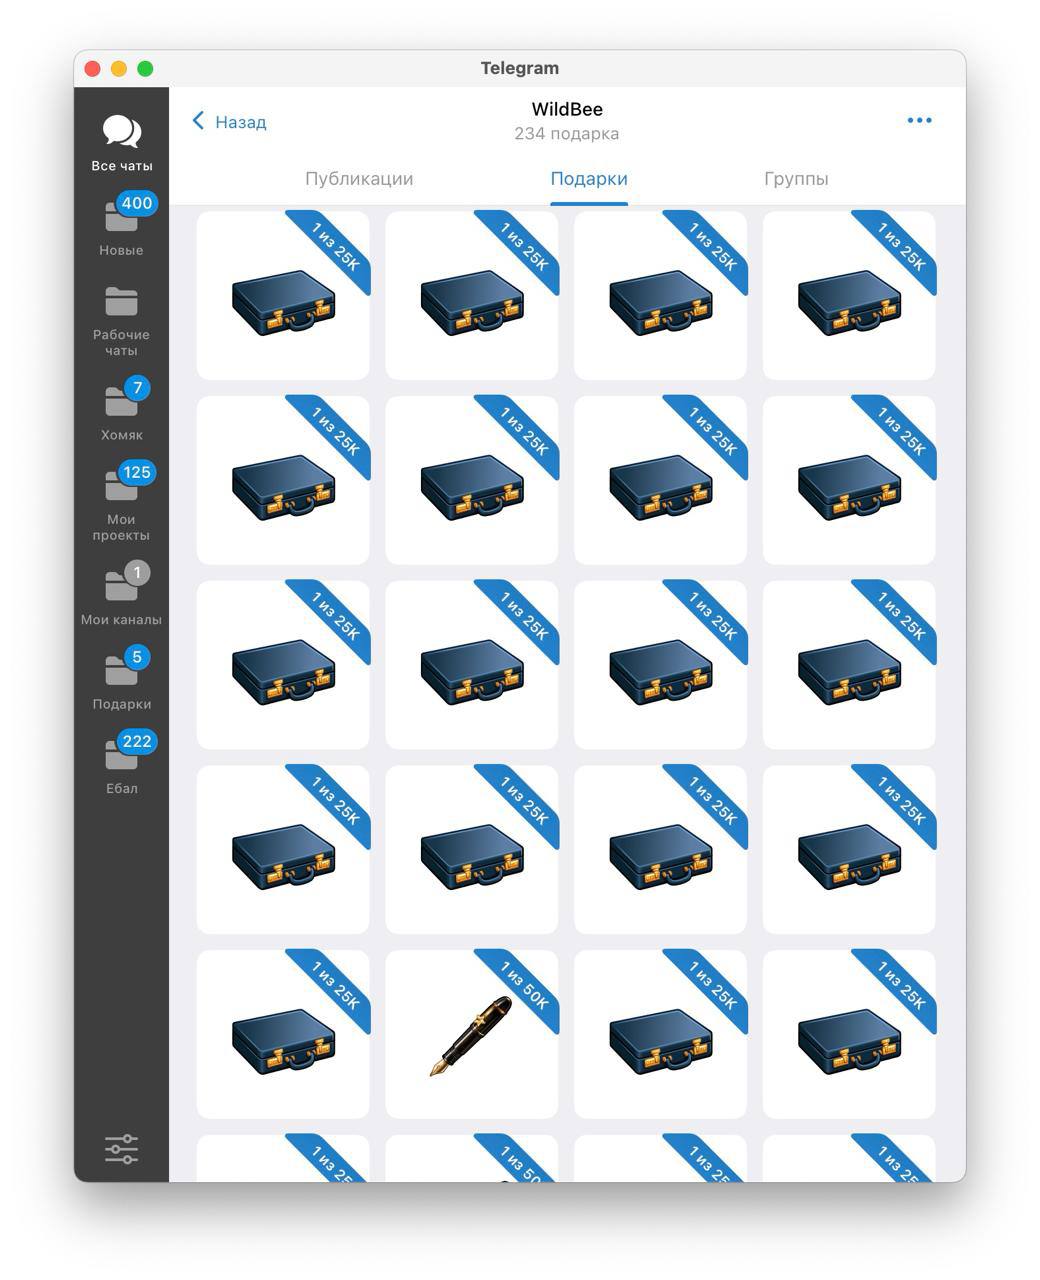Screen dimensions: 1040x1280
Task: Open the fountain pen gift card
Action: coord(472,1034)
